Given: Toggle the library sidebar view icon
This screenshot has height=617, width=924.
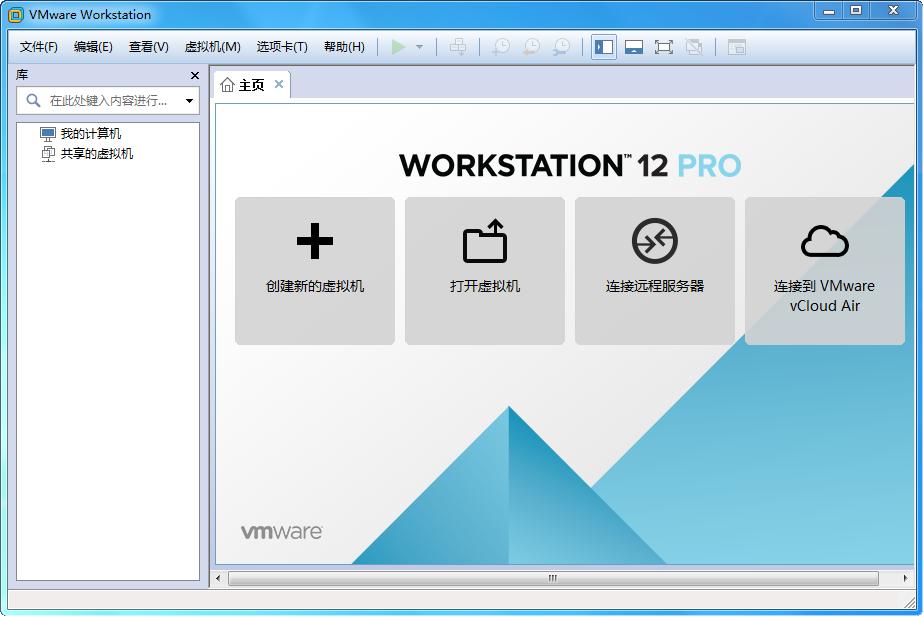Looking at the screenshot, I should click(604, 47).
